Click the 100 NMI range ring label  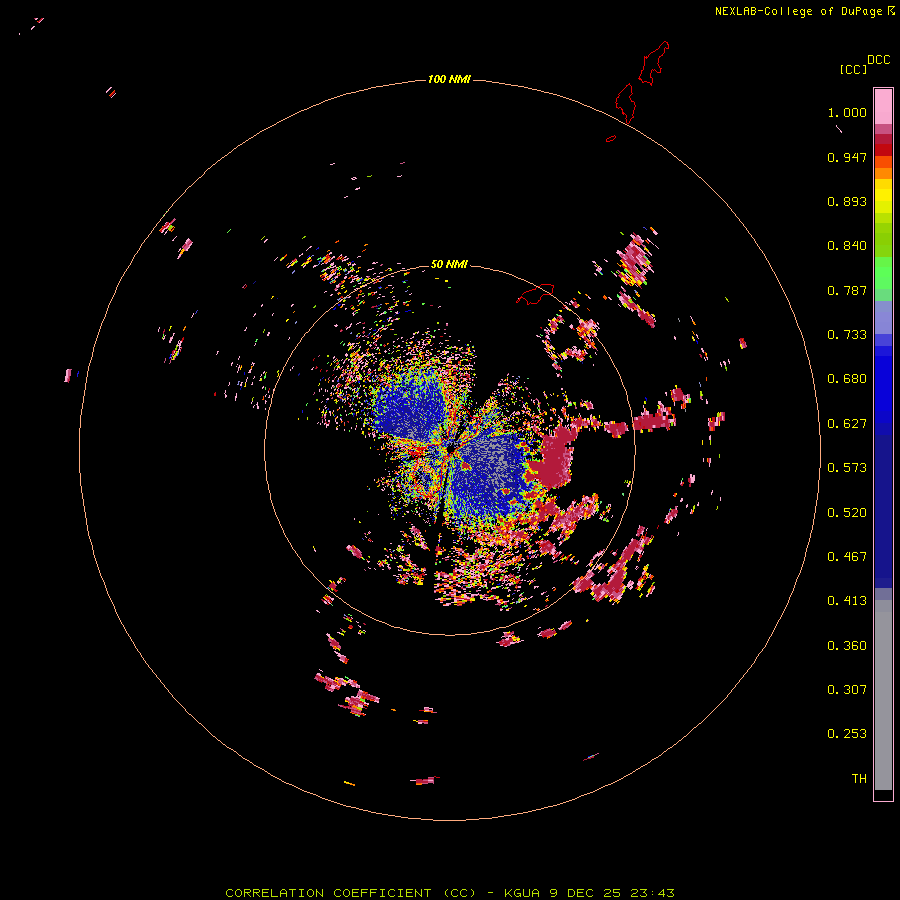[449, 79]
